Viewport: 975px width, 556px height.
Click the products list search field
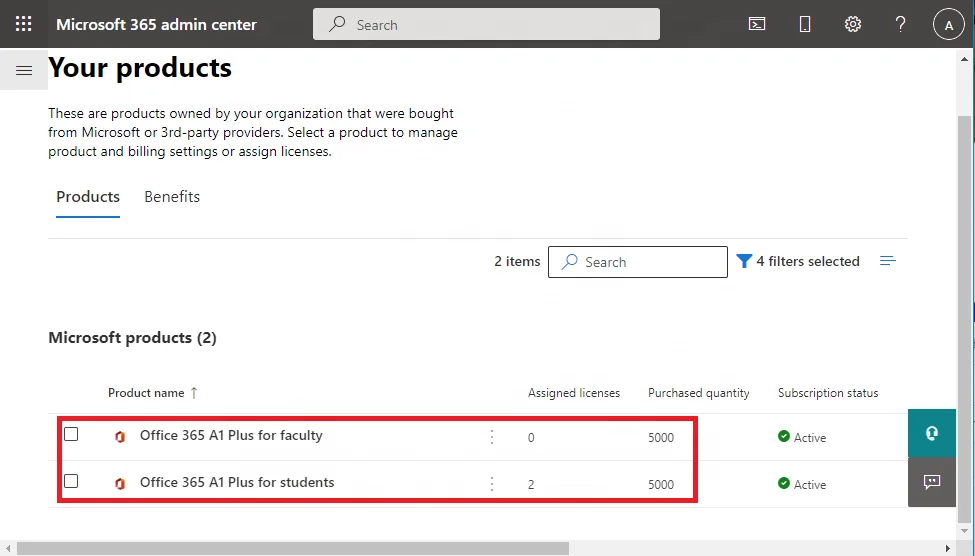click(637, 262)
